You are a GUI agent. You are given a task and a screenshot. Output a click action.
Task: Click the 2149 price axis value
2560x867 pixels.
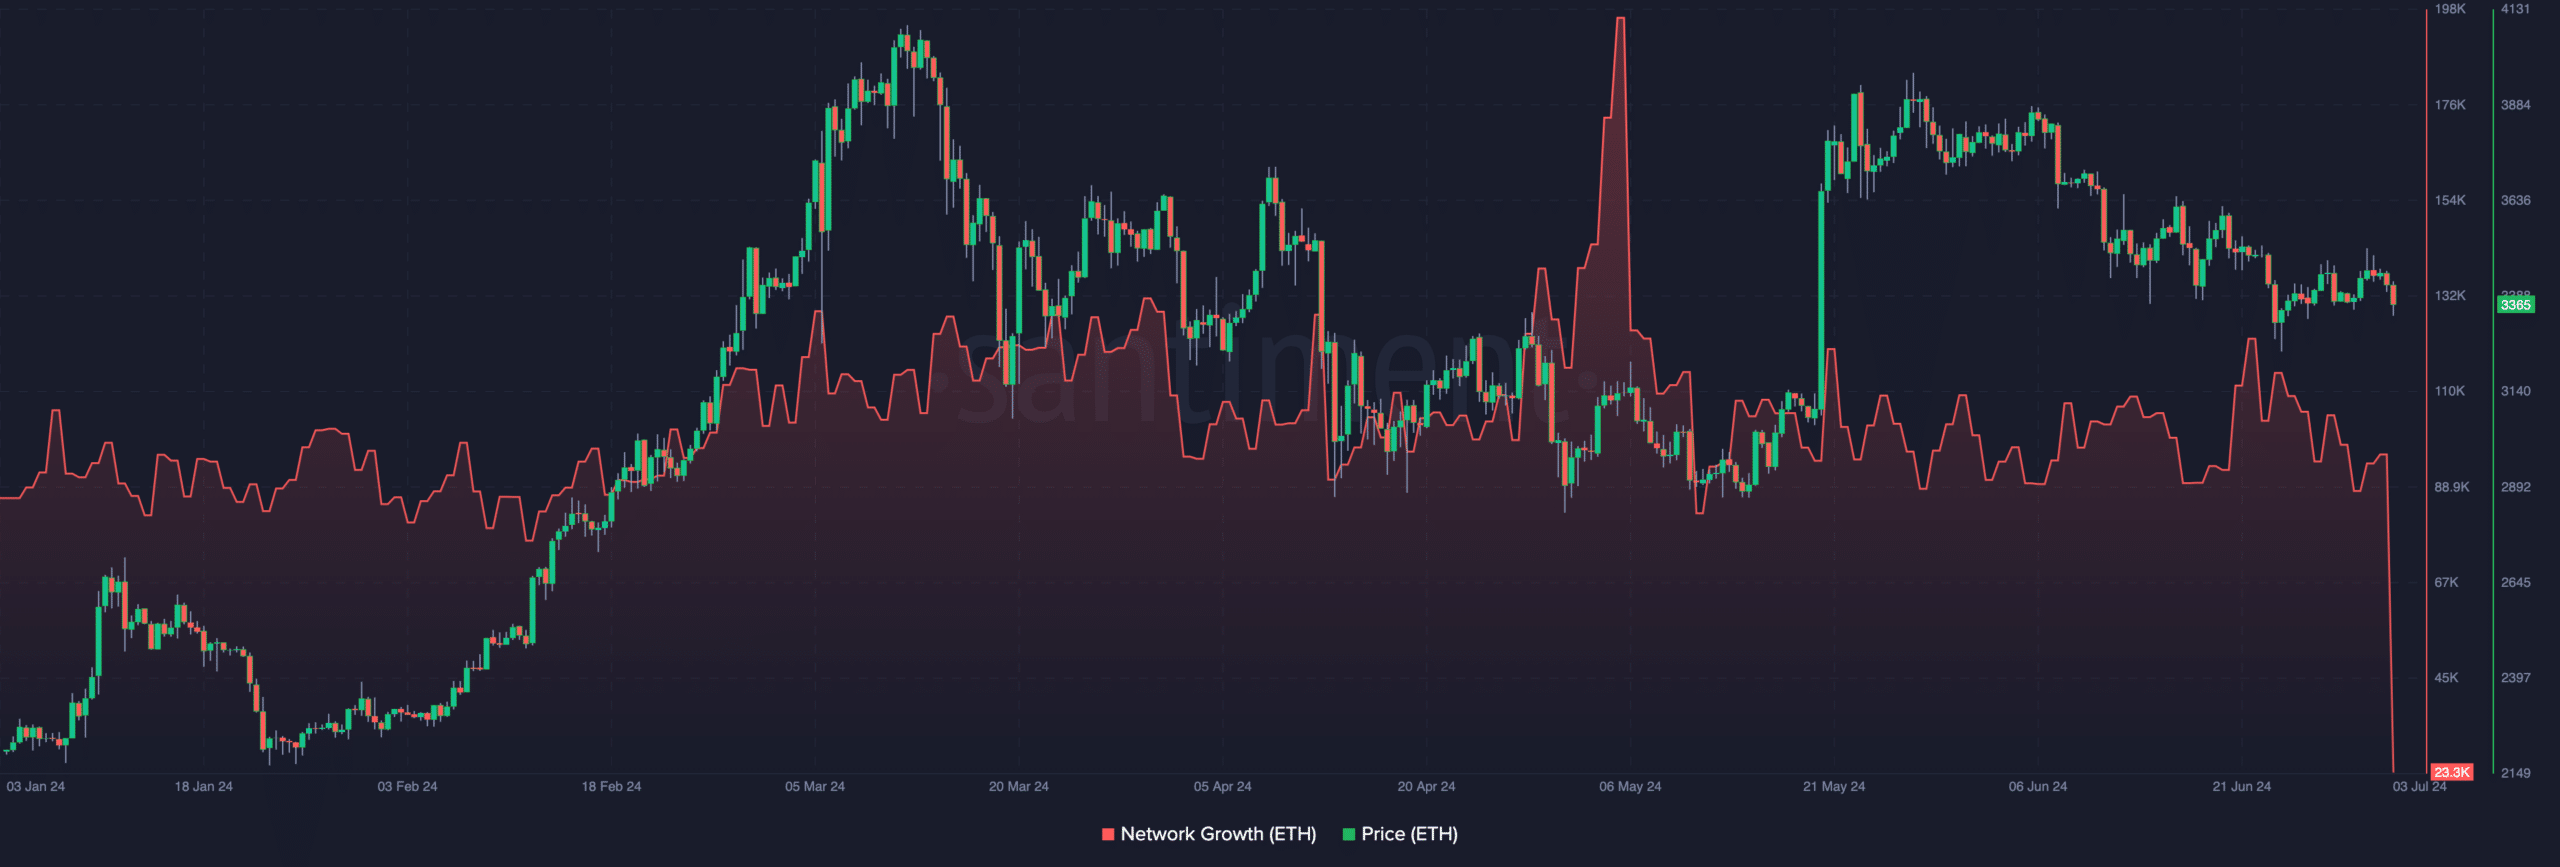tap(2516, 773)
